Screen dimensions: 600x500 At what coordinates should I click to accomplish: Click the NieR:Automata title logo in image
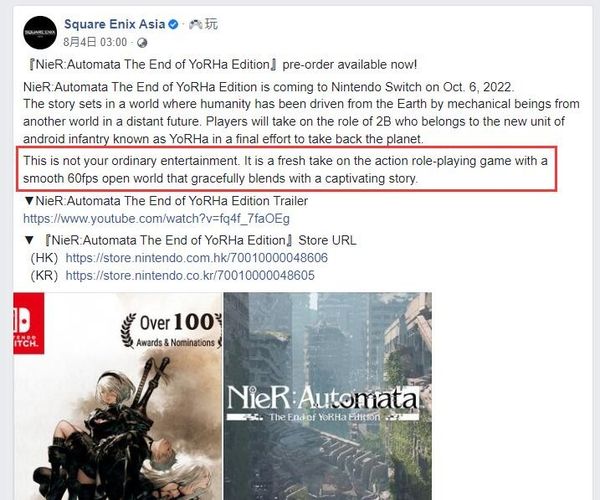(322, 402)
